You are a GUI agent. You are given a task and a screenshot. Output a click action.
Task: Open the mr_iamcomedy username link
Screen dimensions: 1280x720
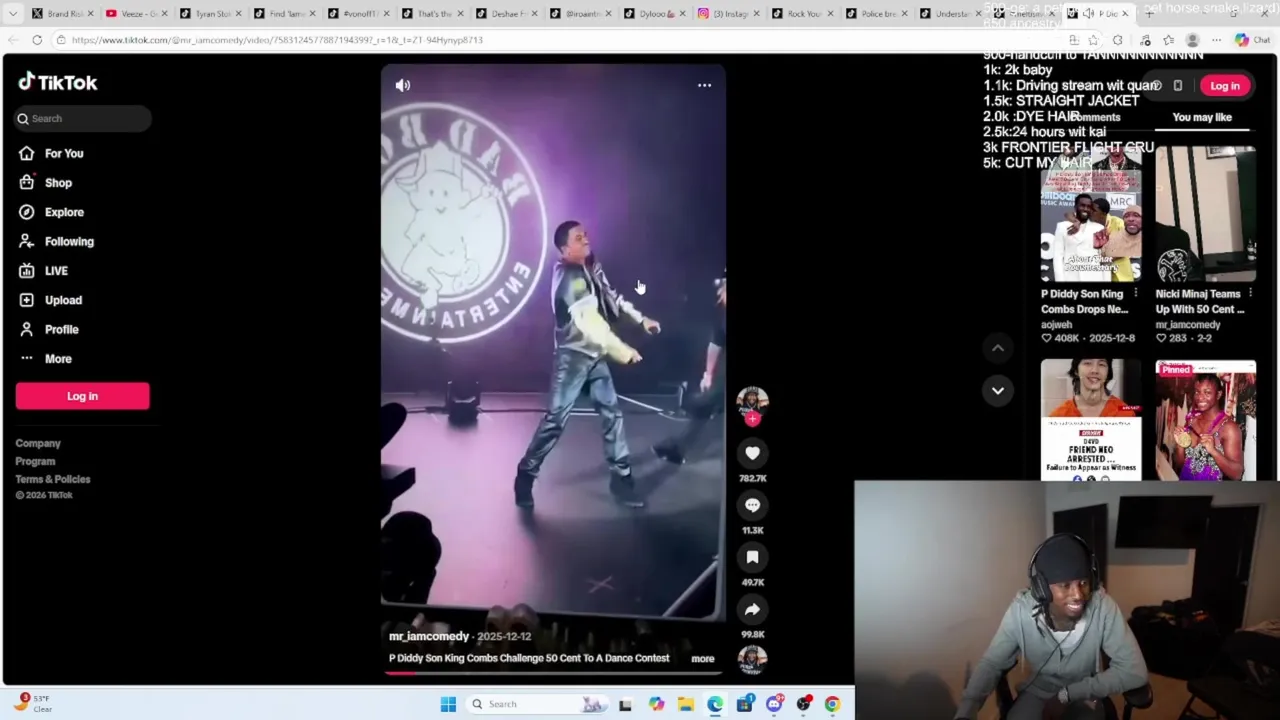[x=429, y=636]
